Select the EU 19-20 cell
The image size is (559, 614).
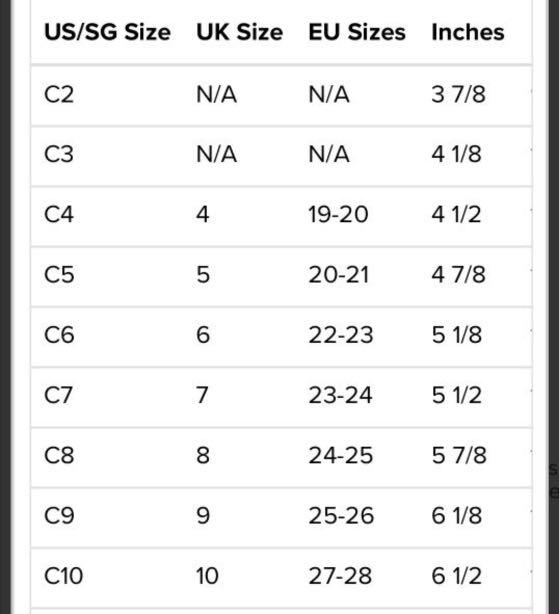click(x=338, y=214)
